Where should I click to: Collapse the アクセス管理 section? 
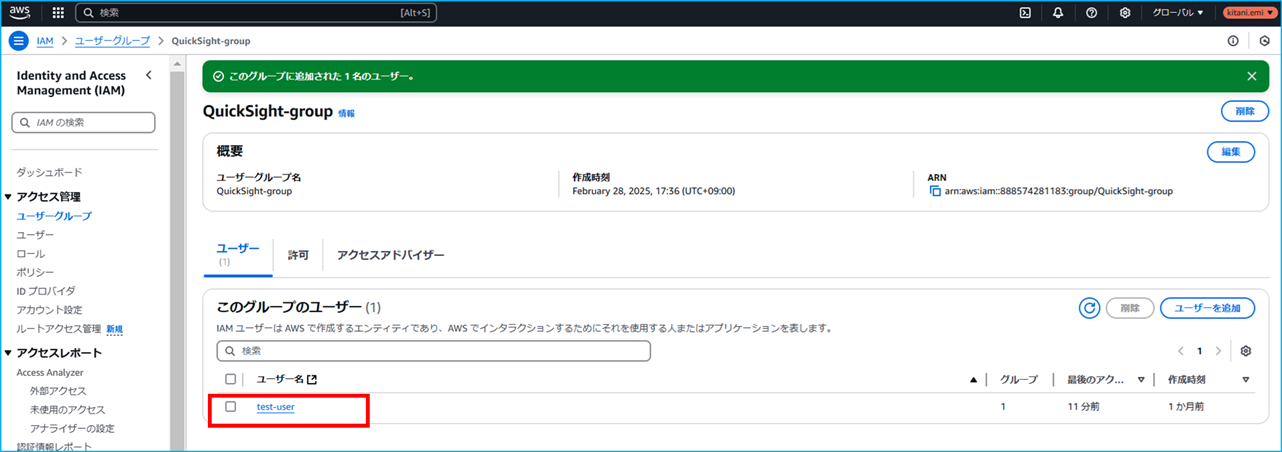coord(8,197)
